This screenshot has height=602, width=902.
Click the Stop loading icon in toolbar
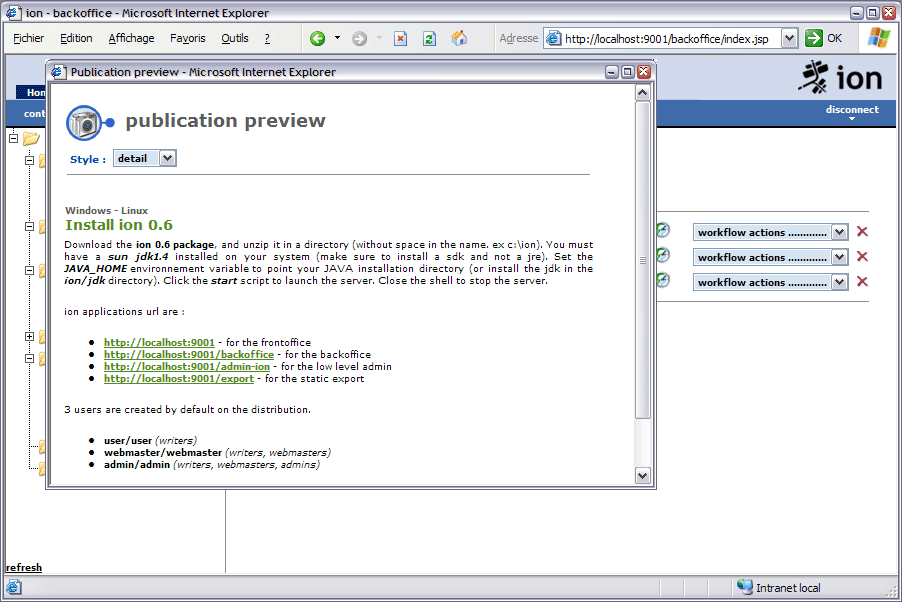pyautogui.click(x=400, y=39)
